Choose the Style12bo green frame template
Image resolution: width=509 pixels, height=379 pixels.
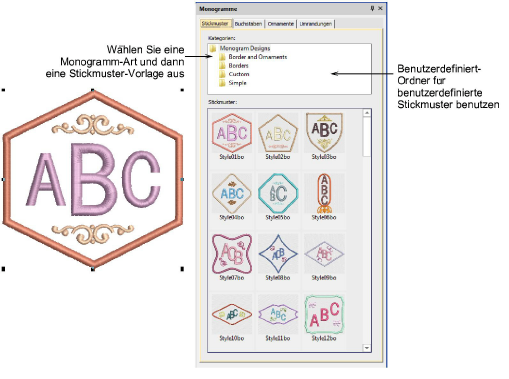[x=324, y=318]
